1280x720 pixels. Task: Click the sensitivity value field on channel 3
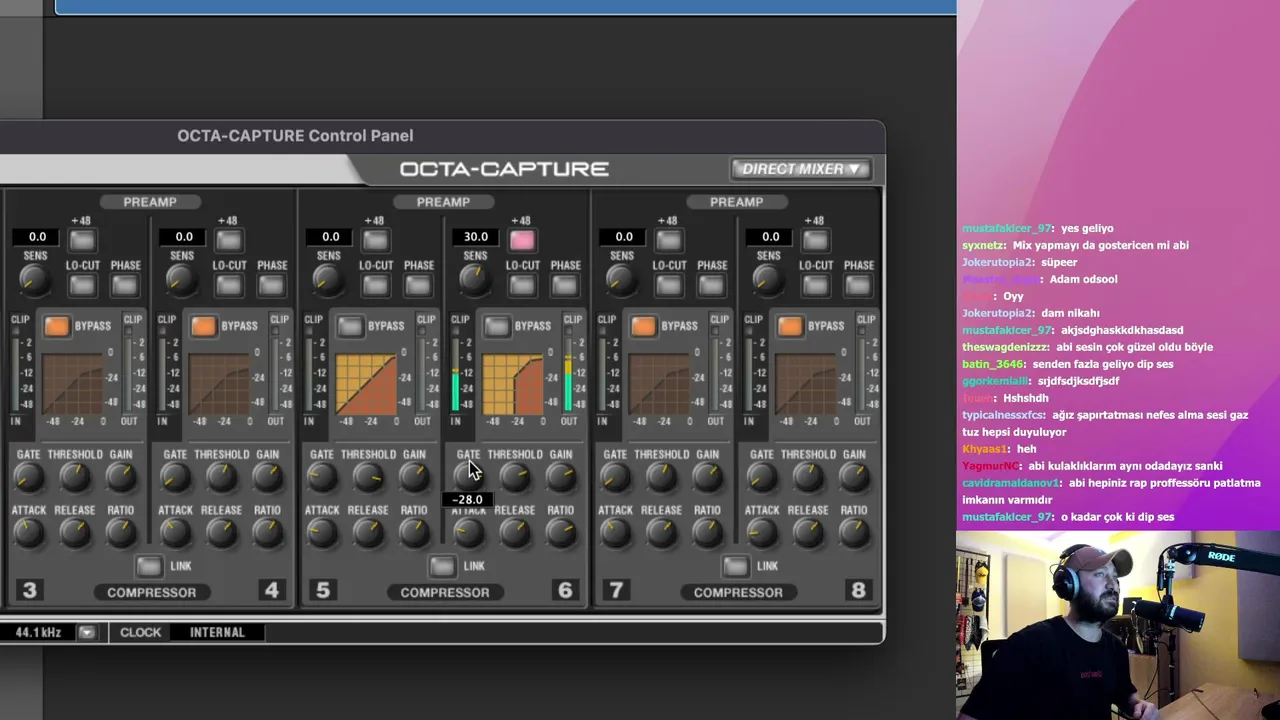coord(36,237)
